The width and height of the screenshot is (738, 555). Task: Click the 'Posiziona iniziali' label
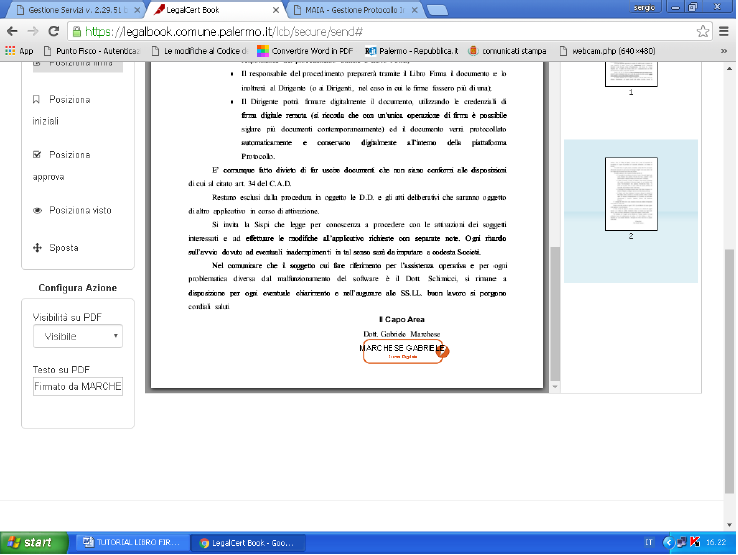(x=61, y=110)
